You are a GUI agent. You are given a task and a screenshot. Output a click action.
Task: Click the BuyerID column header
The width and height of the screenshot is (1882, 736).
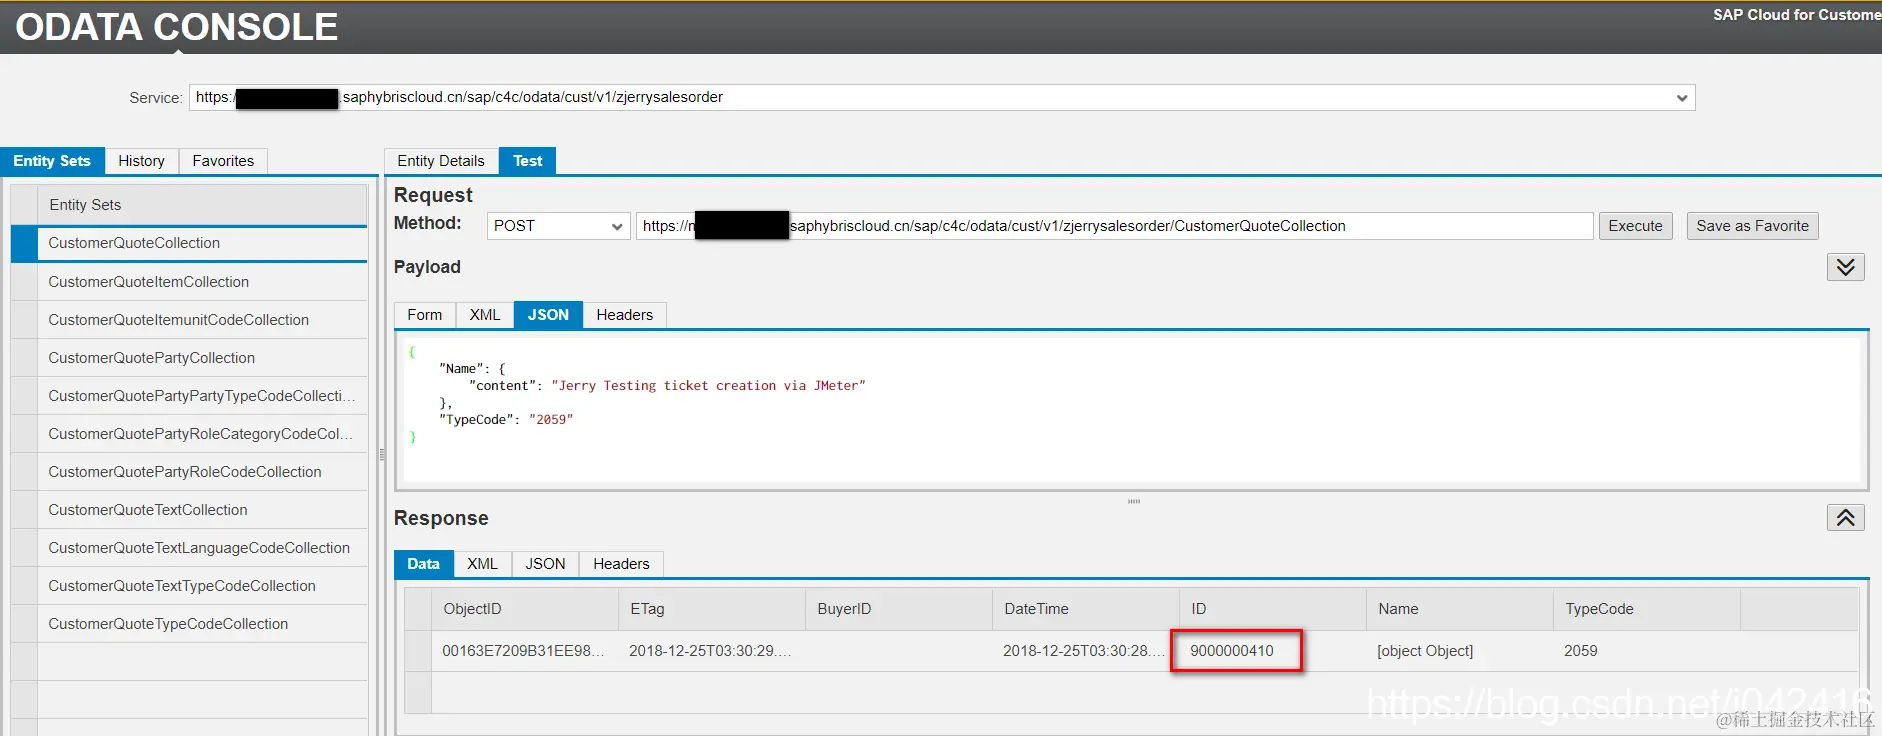(898, 609)
